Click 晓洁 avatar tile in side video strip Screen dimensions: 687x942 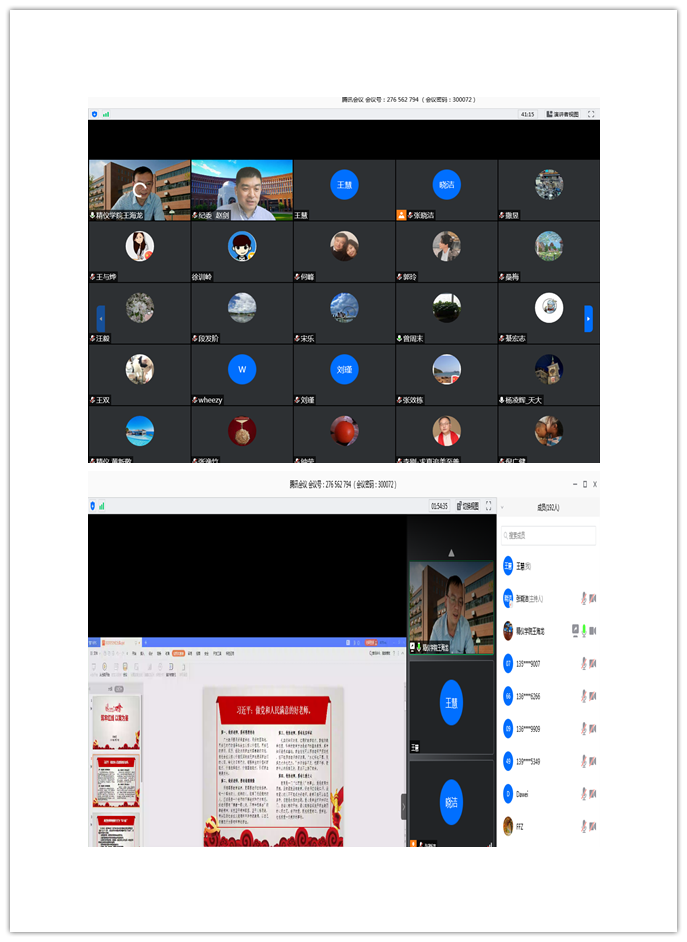452,802
